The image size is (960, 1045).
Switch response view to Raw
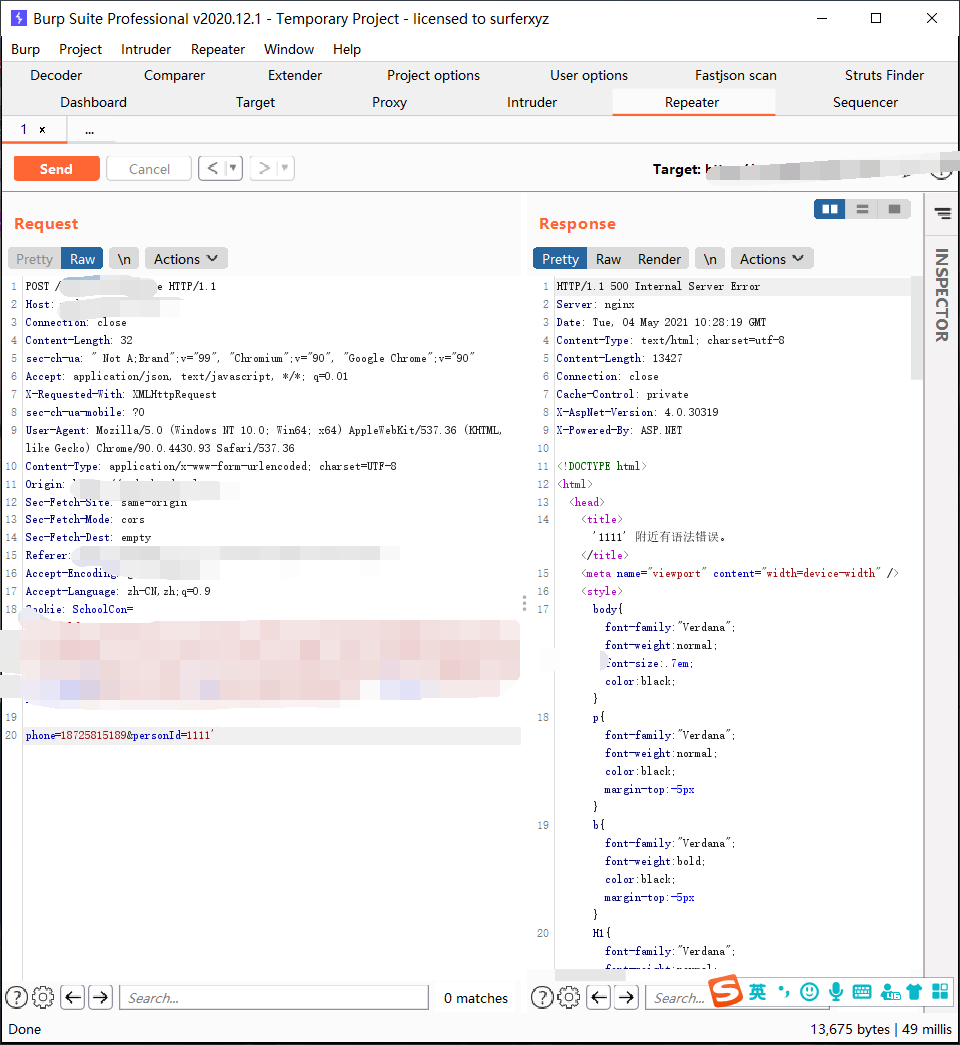tap(608, 259)
